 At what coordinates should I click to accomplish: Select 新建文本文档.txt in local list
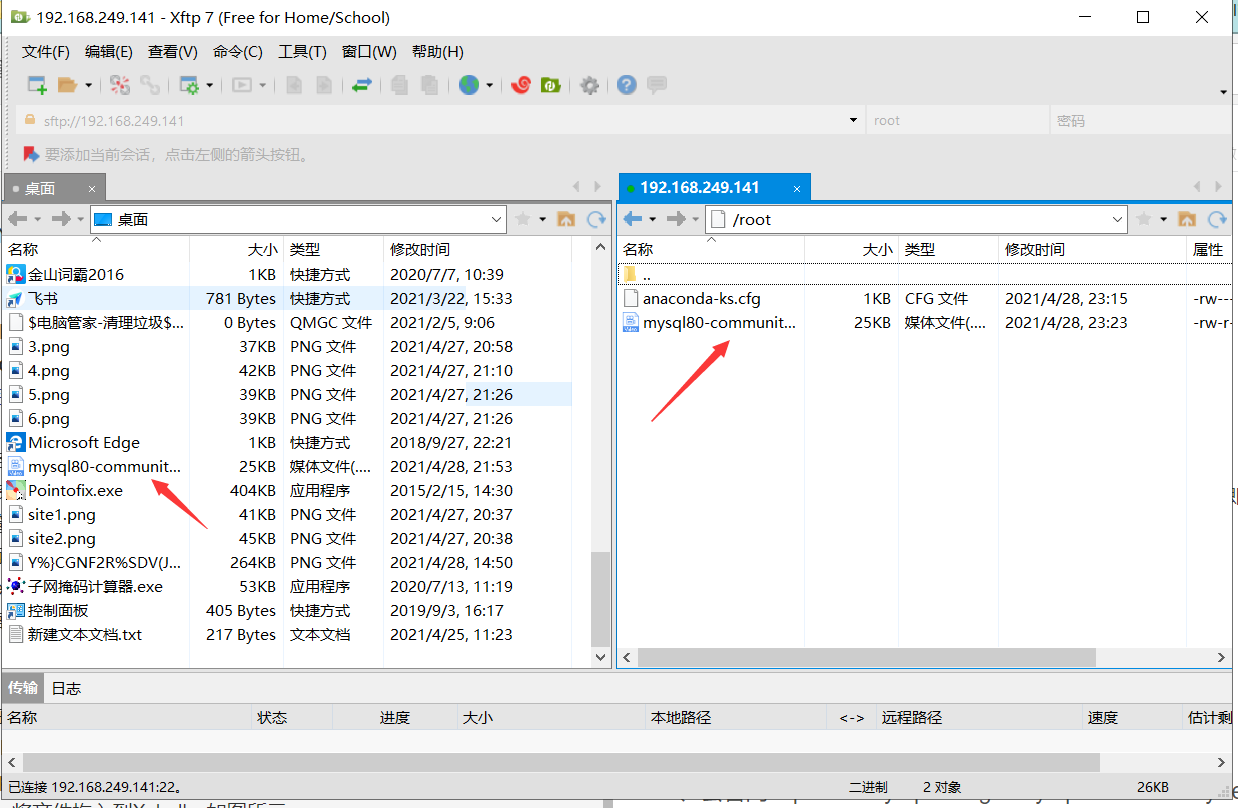click(85, 634)
